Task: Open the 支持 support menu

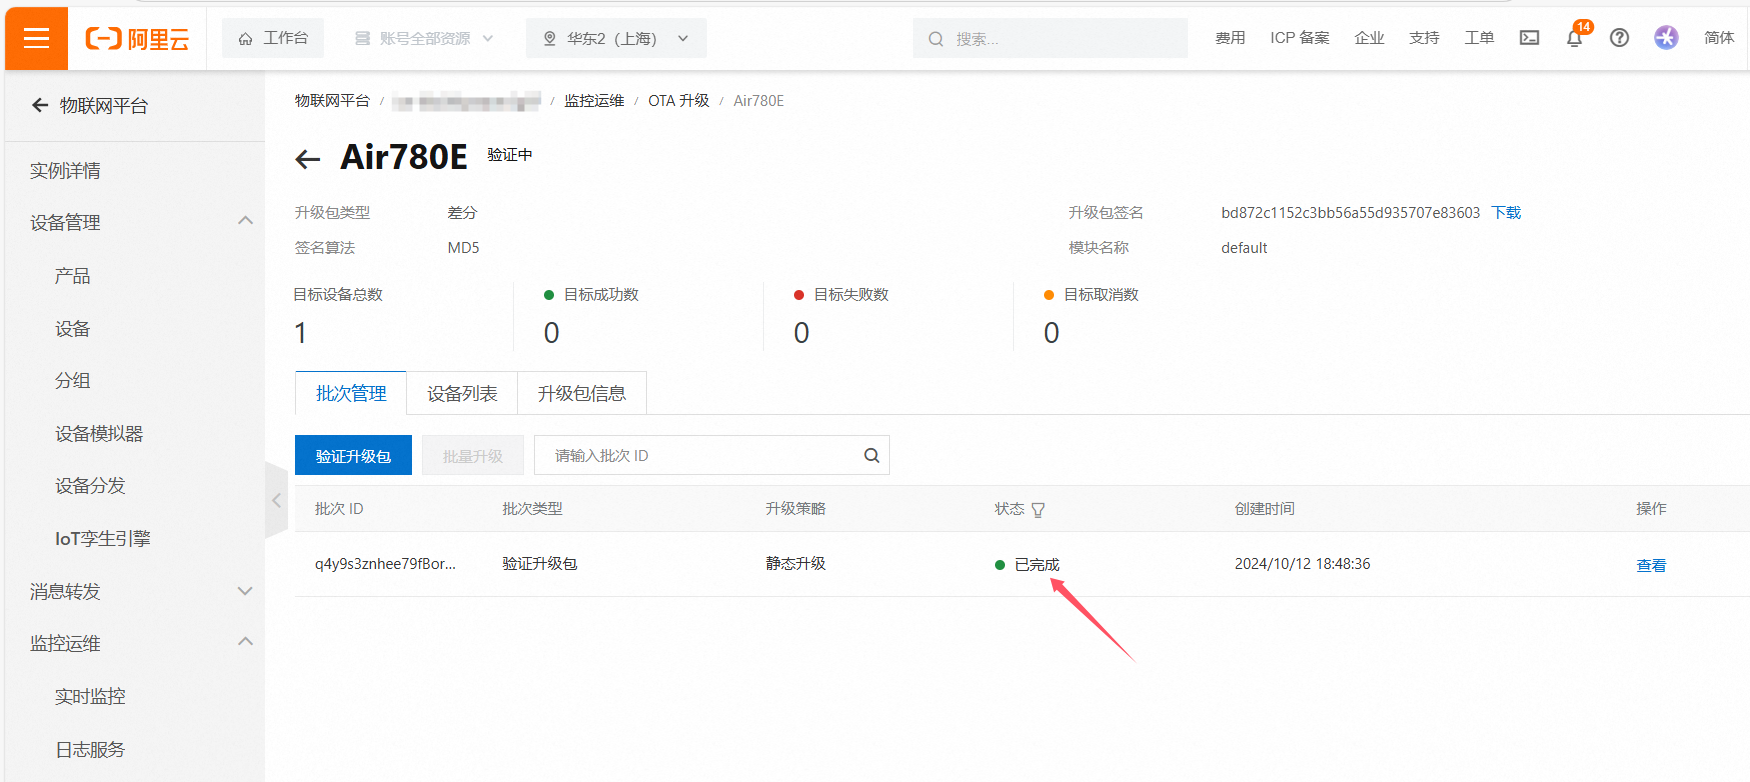Action: point(1424,38)
